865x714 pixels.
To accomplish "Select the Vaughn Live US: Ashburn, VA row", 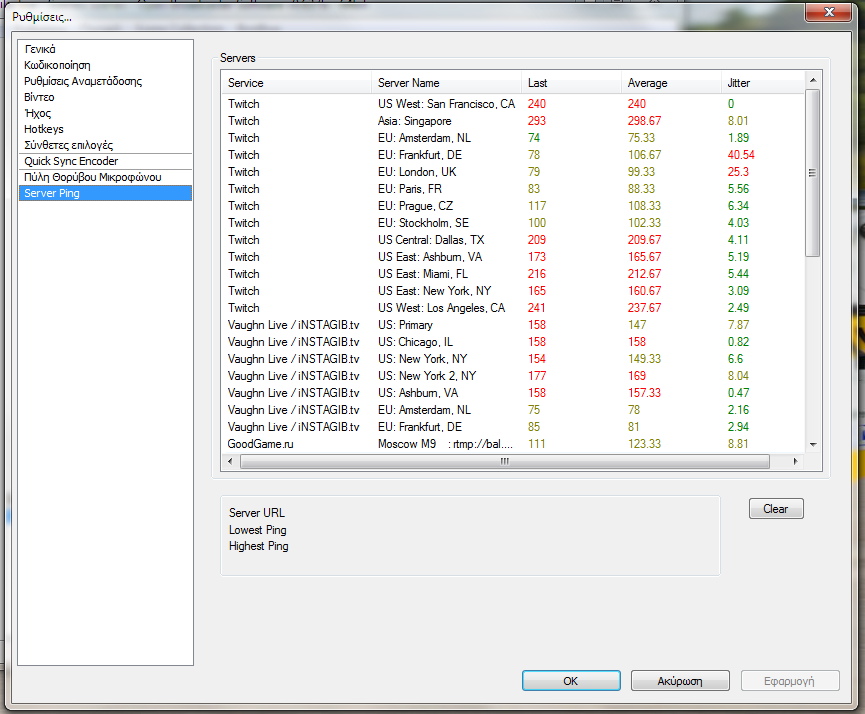I will coord(513,393).
